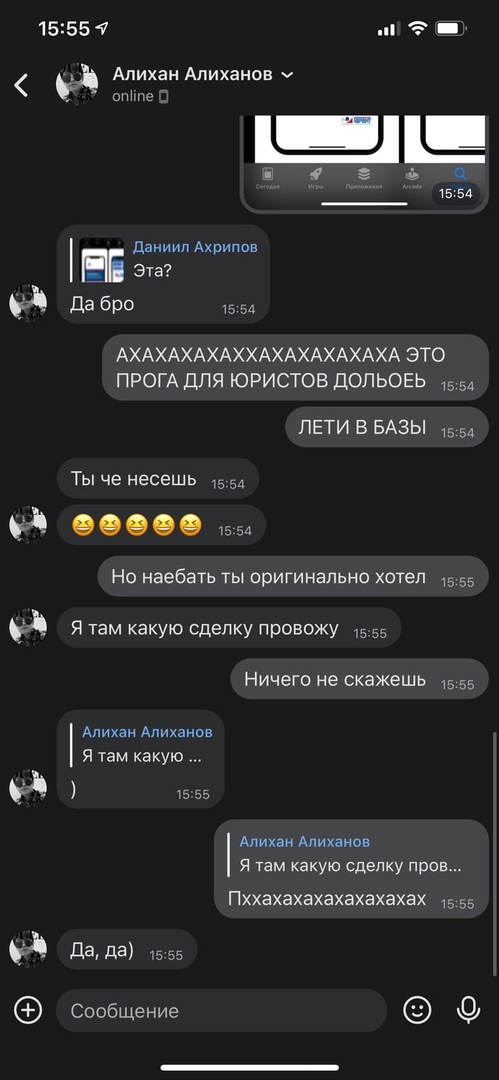Tap the quoted "Я там какую ..." snippet
The height and width of the screenshot is (1080, 499).
pyautogui.click(x=141, y=744)
